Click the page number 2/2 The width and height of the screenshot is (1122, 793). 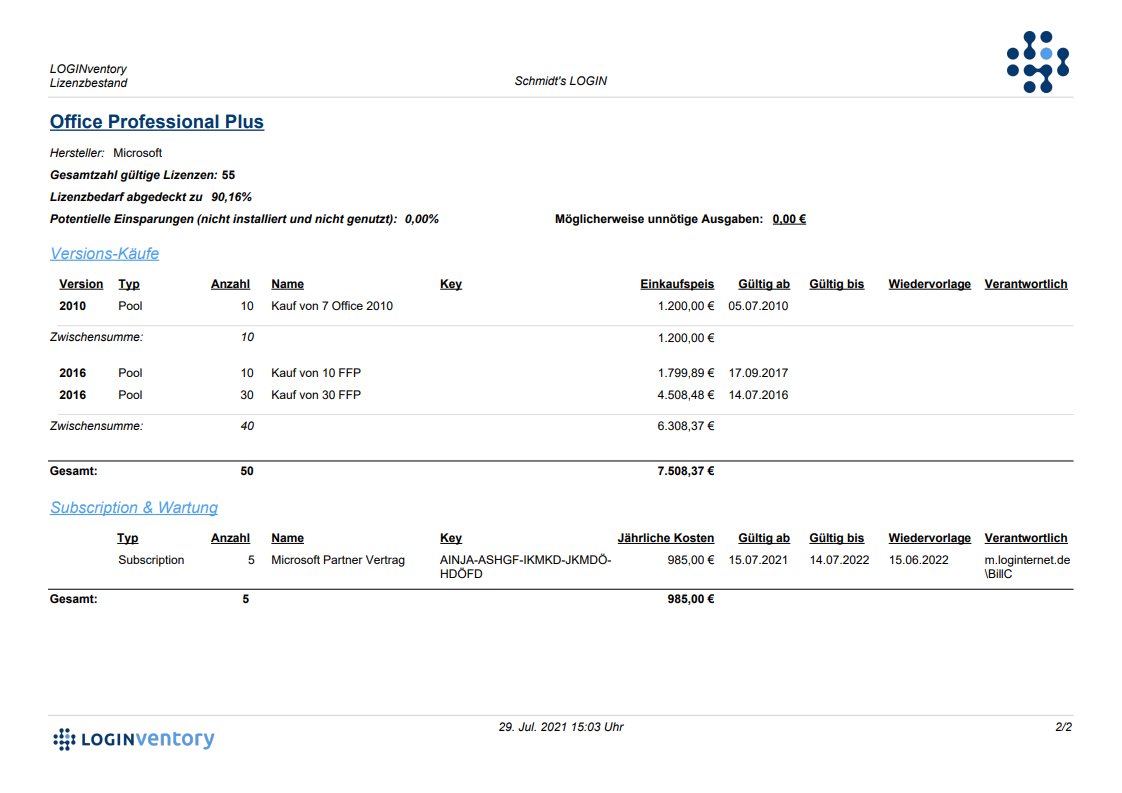[1063, 727]
